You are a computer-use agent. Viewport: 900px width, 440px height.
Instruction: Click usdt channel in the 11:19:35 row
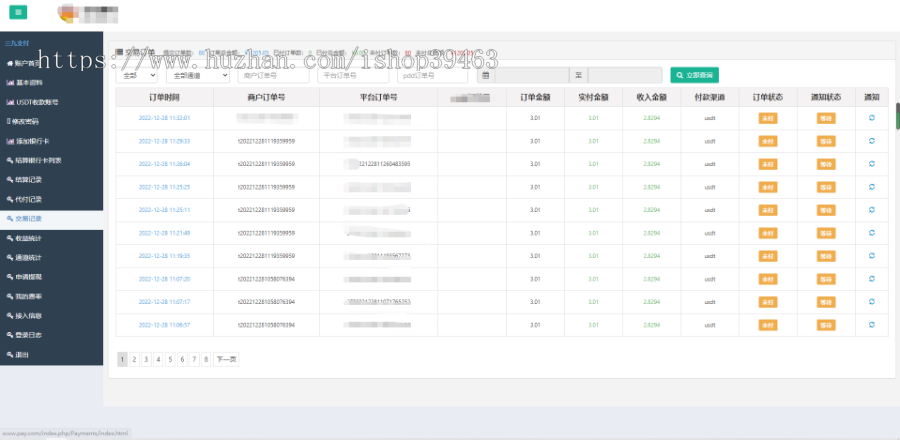(x=710, y=255)
